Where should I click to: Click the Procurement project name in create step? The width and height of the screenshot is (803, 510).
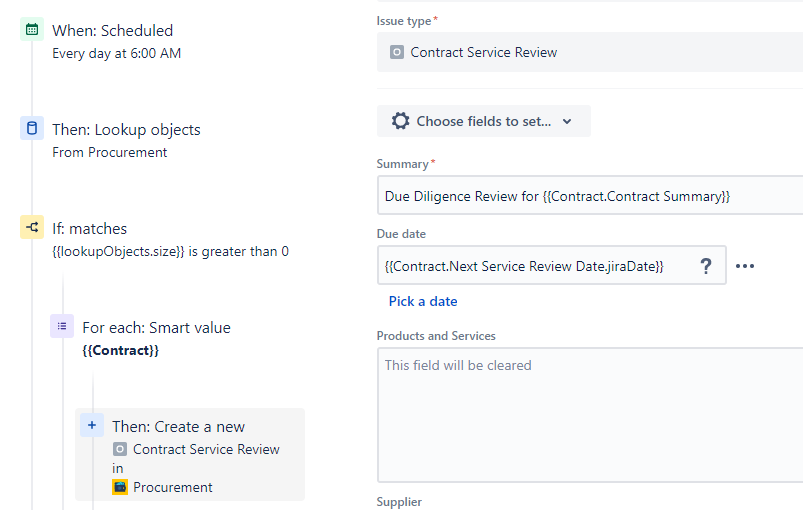pos(173,487)
